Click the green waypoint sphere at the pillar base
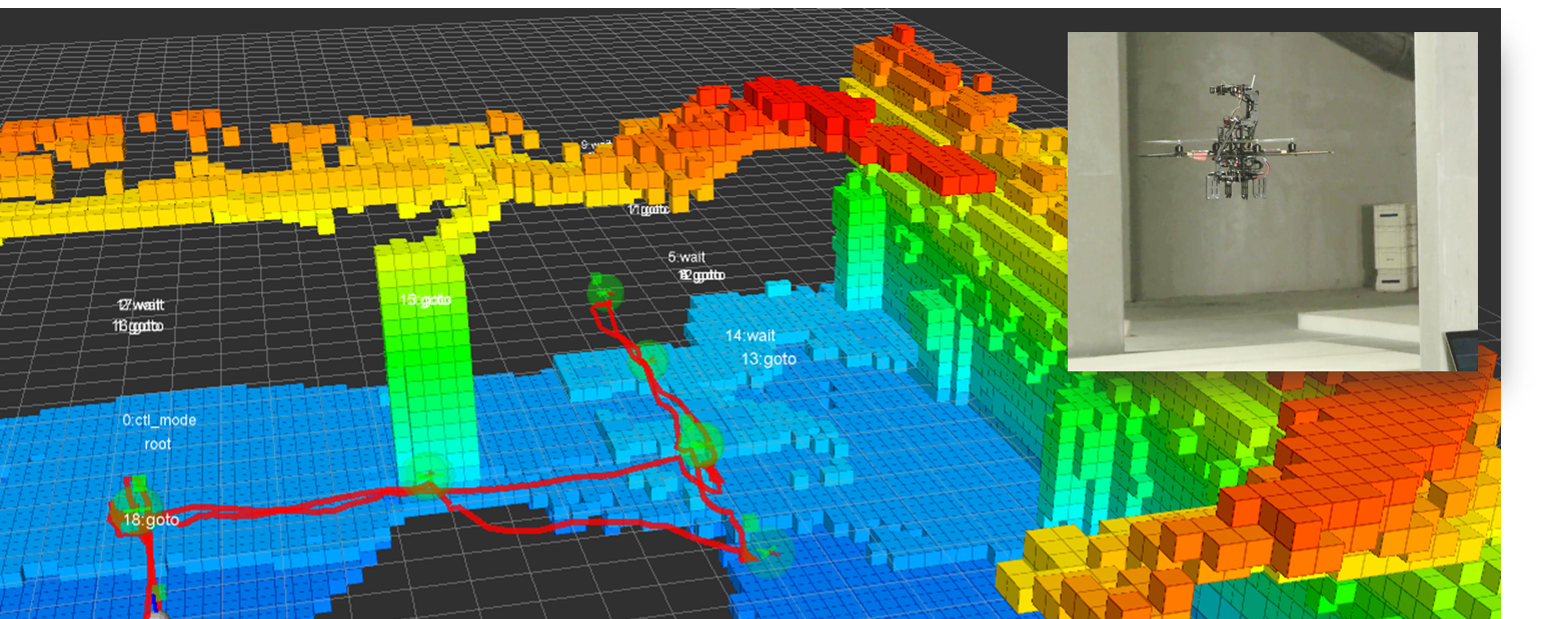 coord(428,474)
